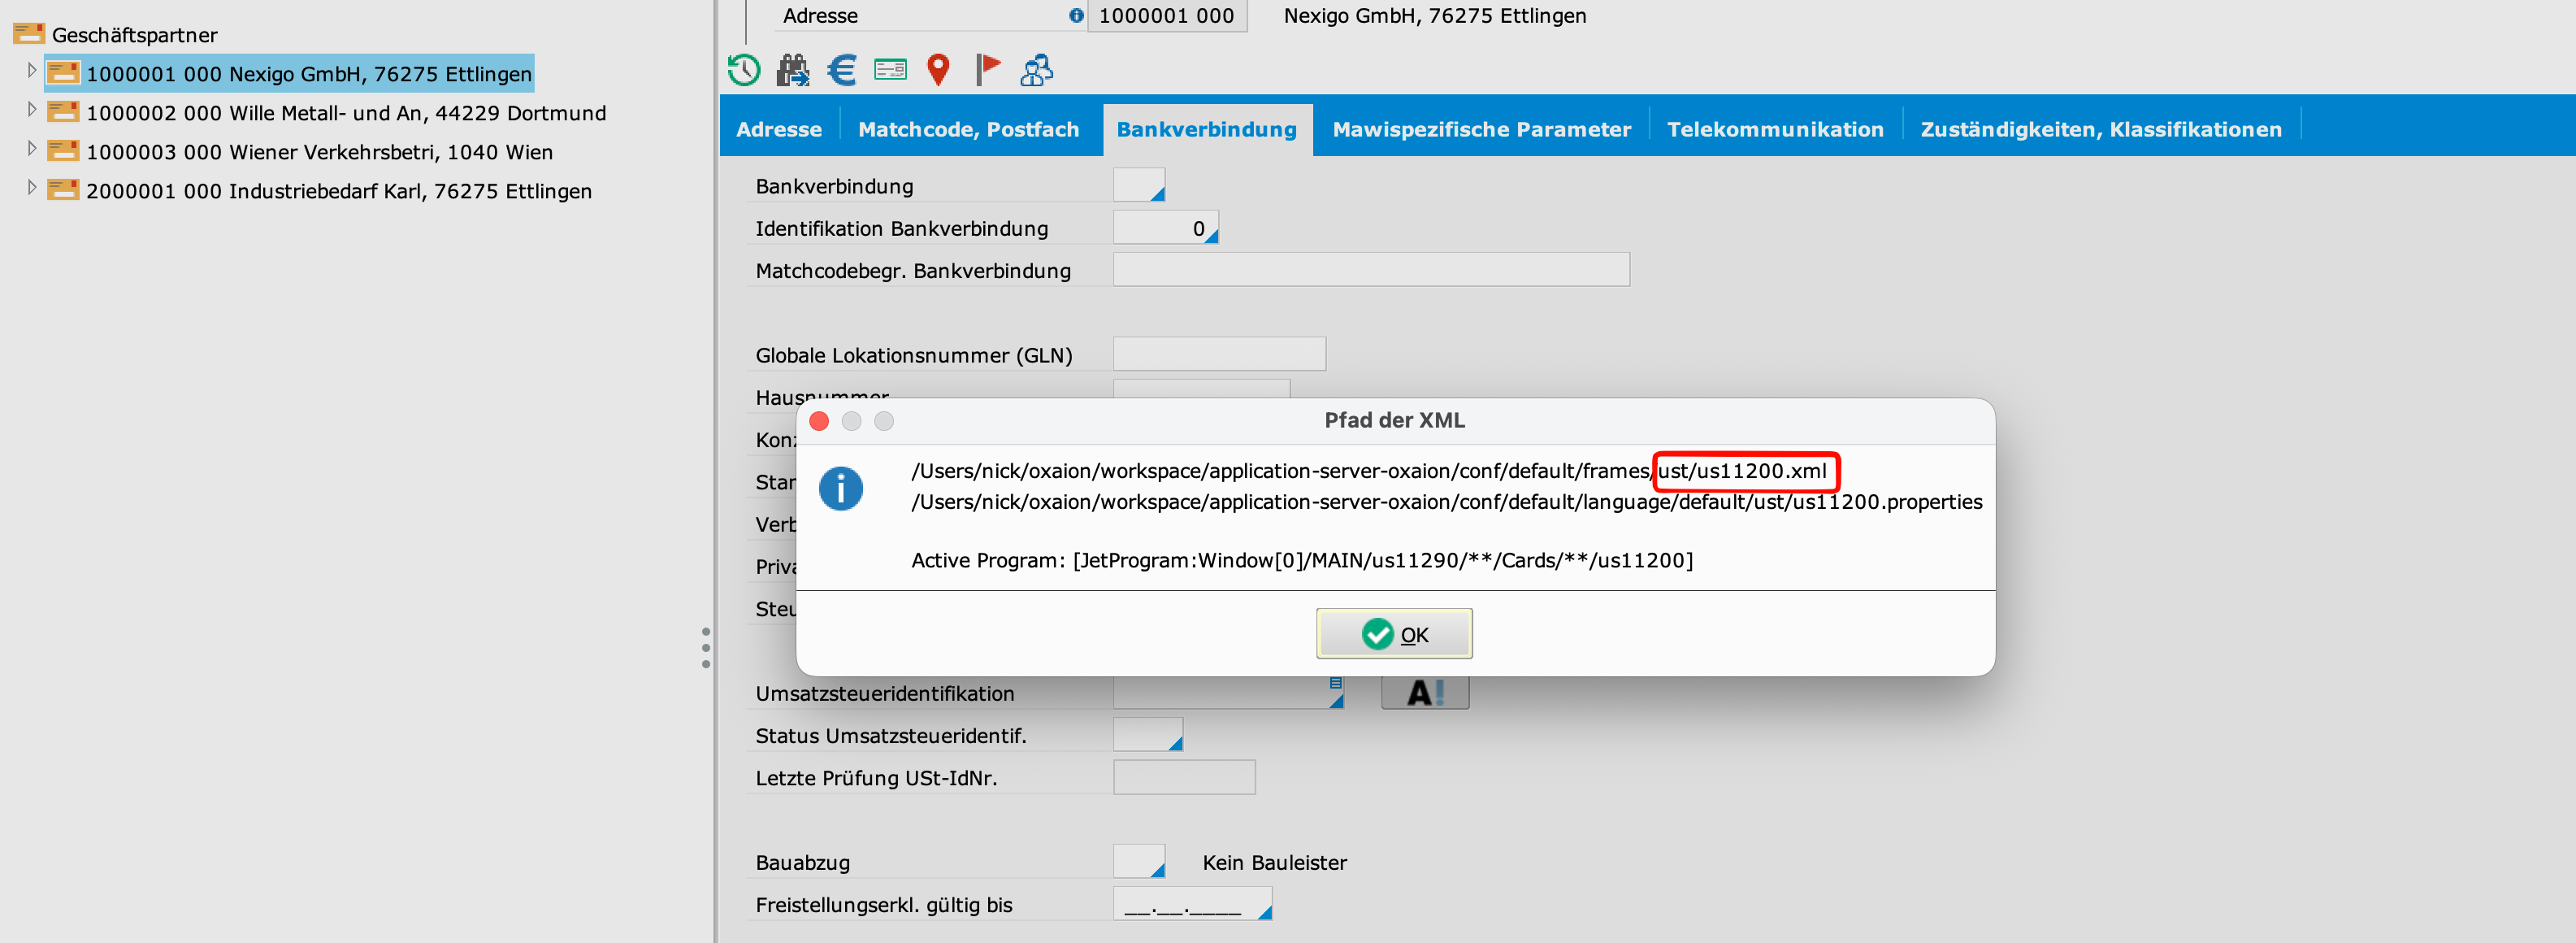Switch to the Telekommunikation tab
Image resolution: width=2576 pixels, height=943 pixels.
pos(1775,128)
